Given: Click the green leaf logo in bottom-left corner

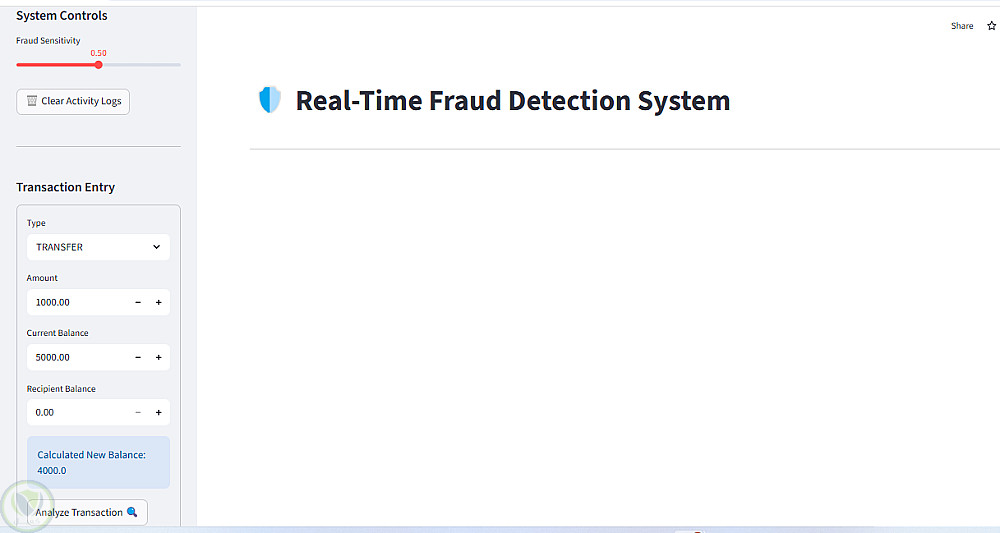Looking at the screenshot, I should [x=25, y=506].
